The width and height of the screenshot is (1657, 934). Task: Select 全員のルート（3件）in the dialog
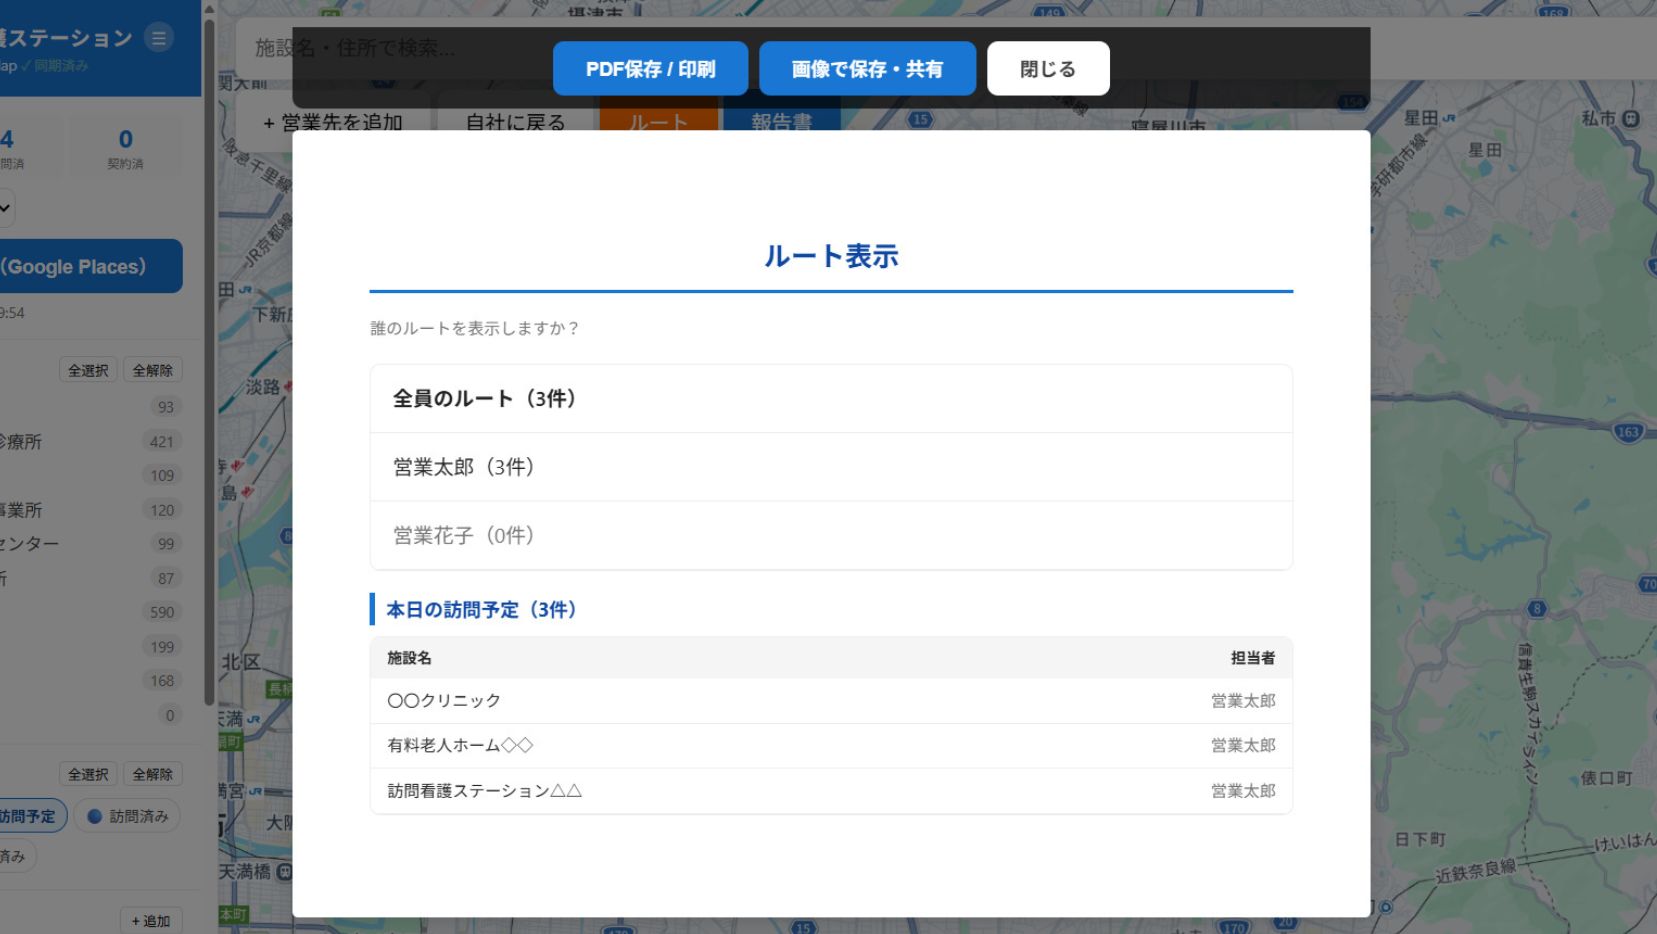point(831,398)
